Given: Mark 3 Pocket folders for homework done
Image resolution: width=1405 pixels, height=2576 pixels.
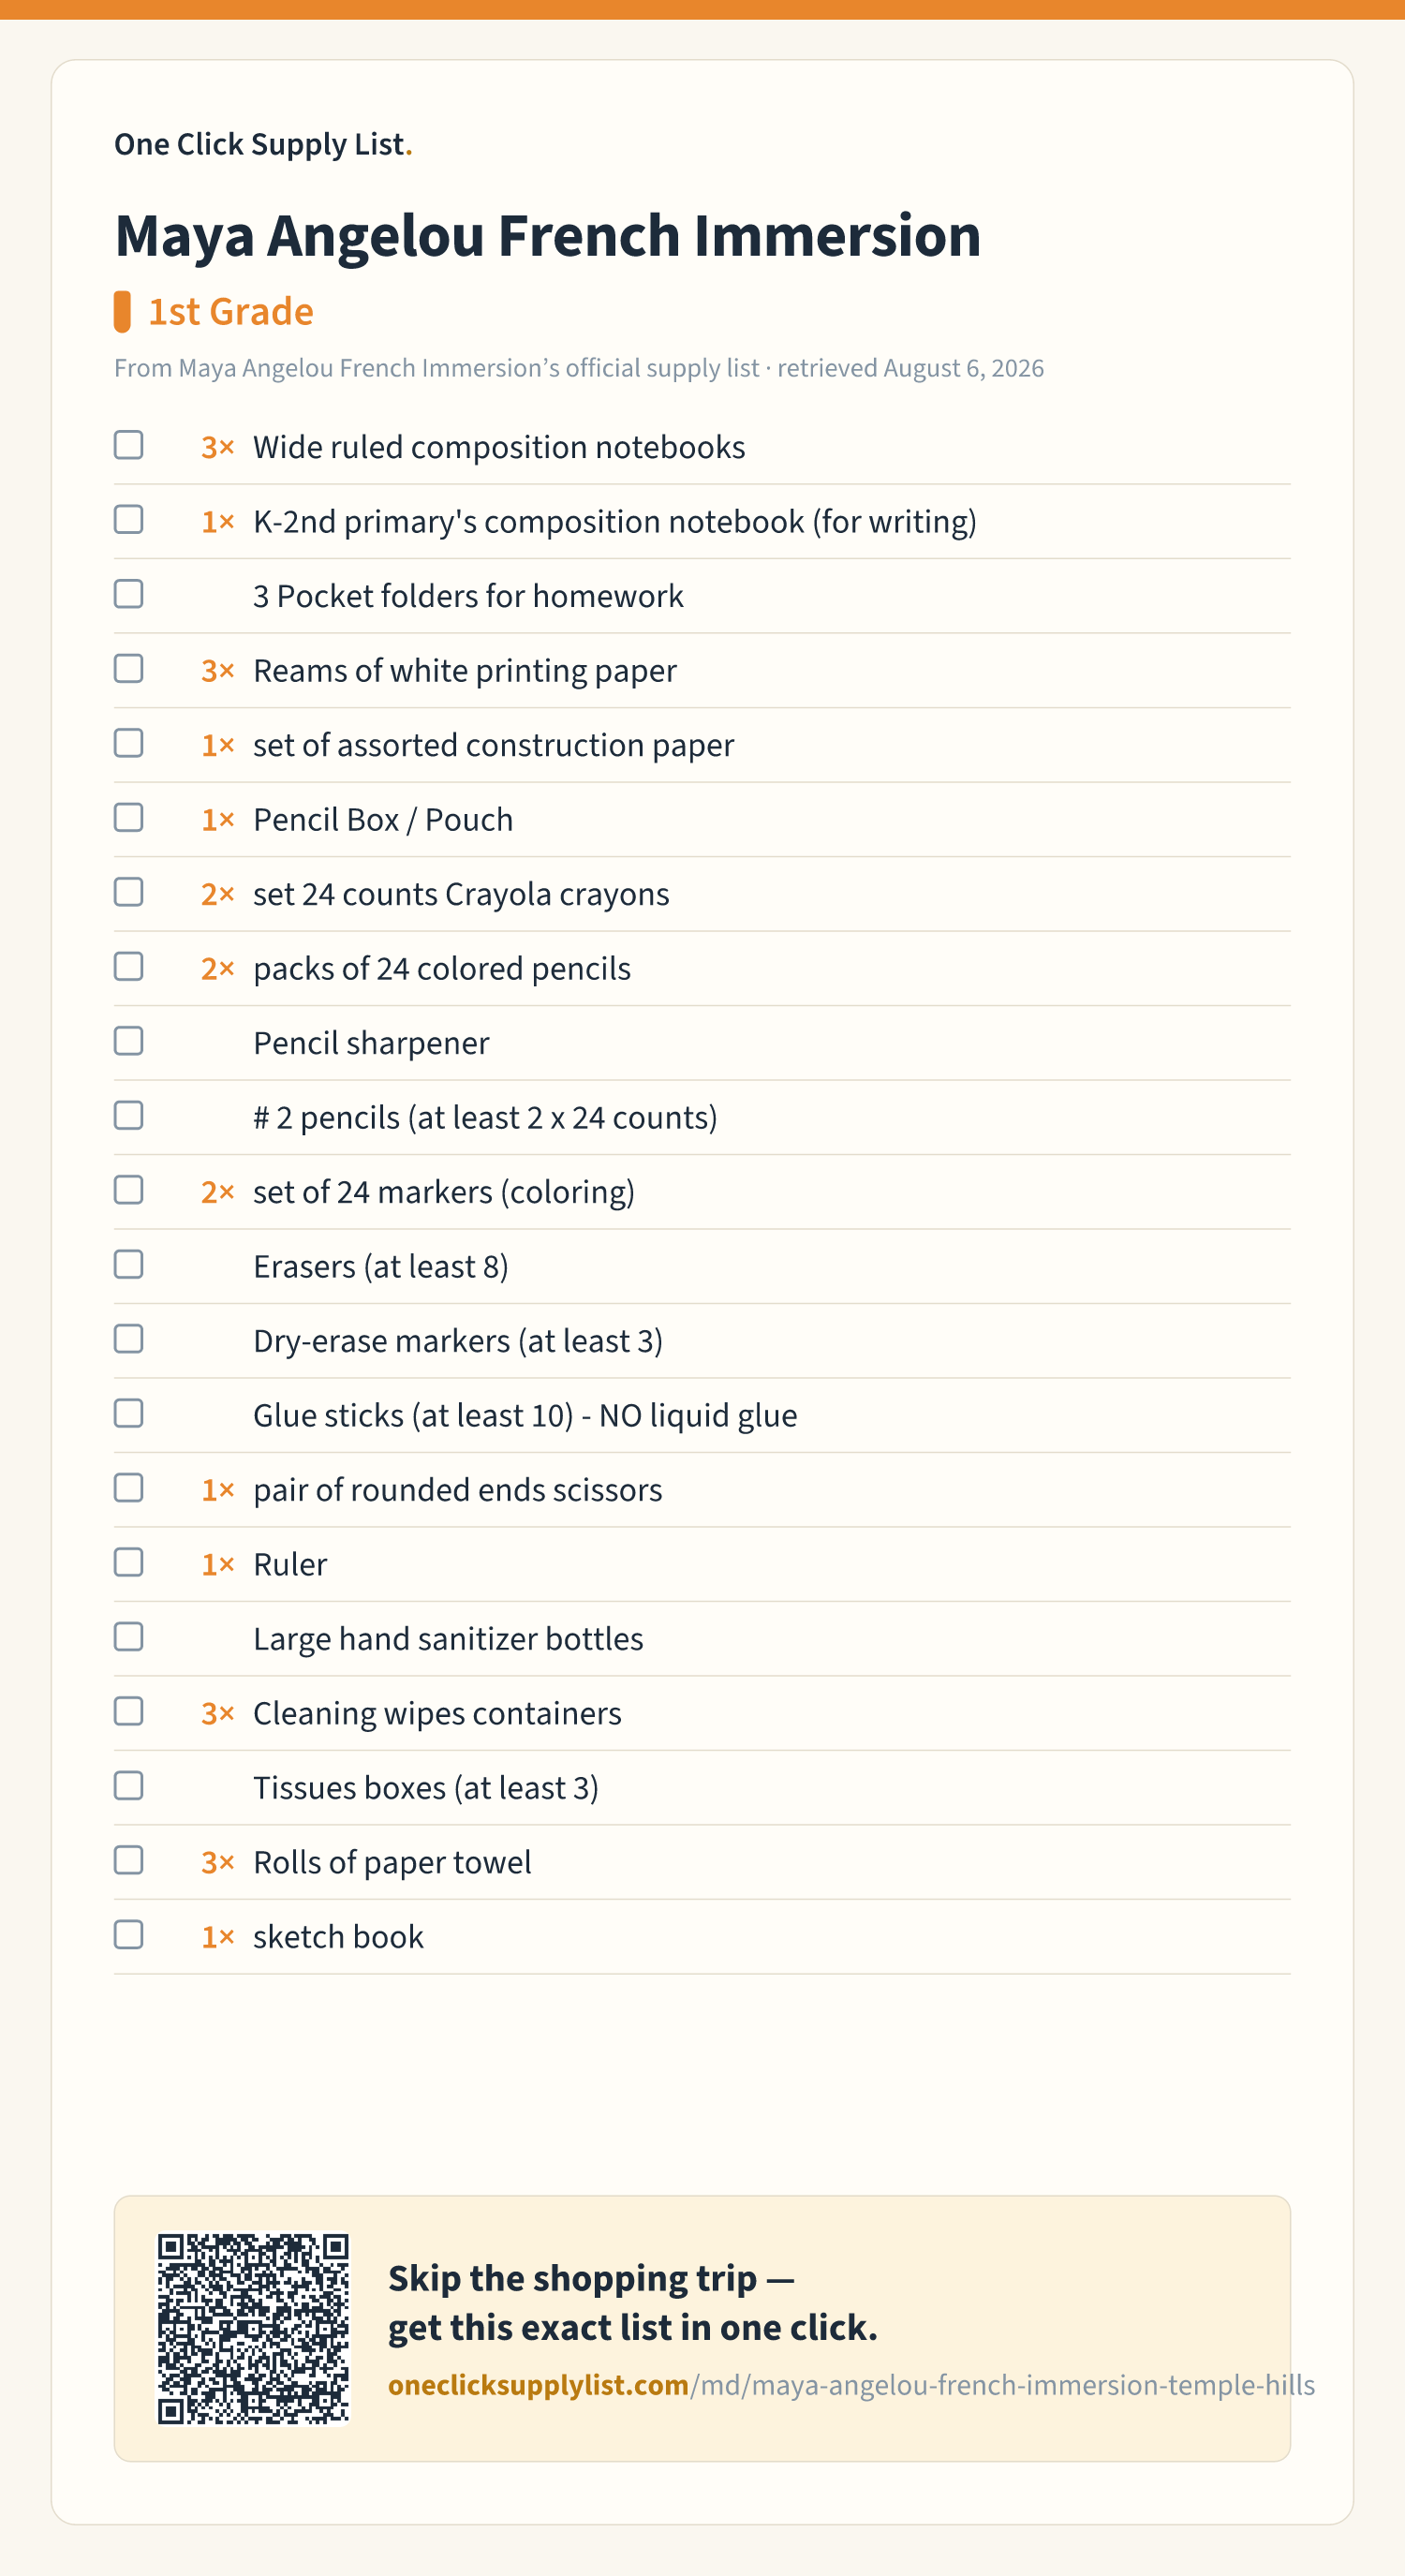Looking at the screenshot, I should (128, 594).
